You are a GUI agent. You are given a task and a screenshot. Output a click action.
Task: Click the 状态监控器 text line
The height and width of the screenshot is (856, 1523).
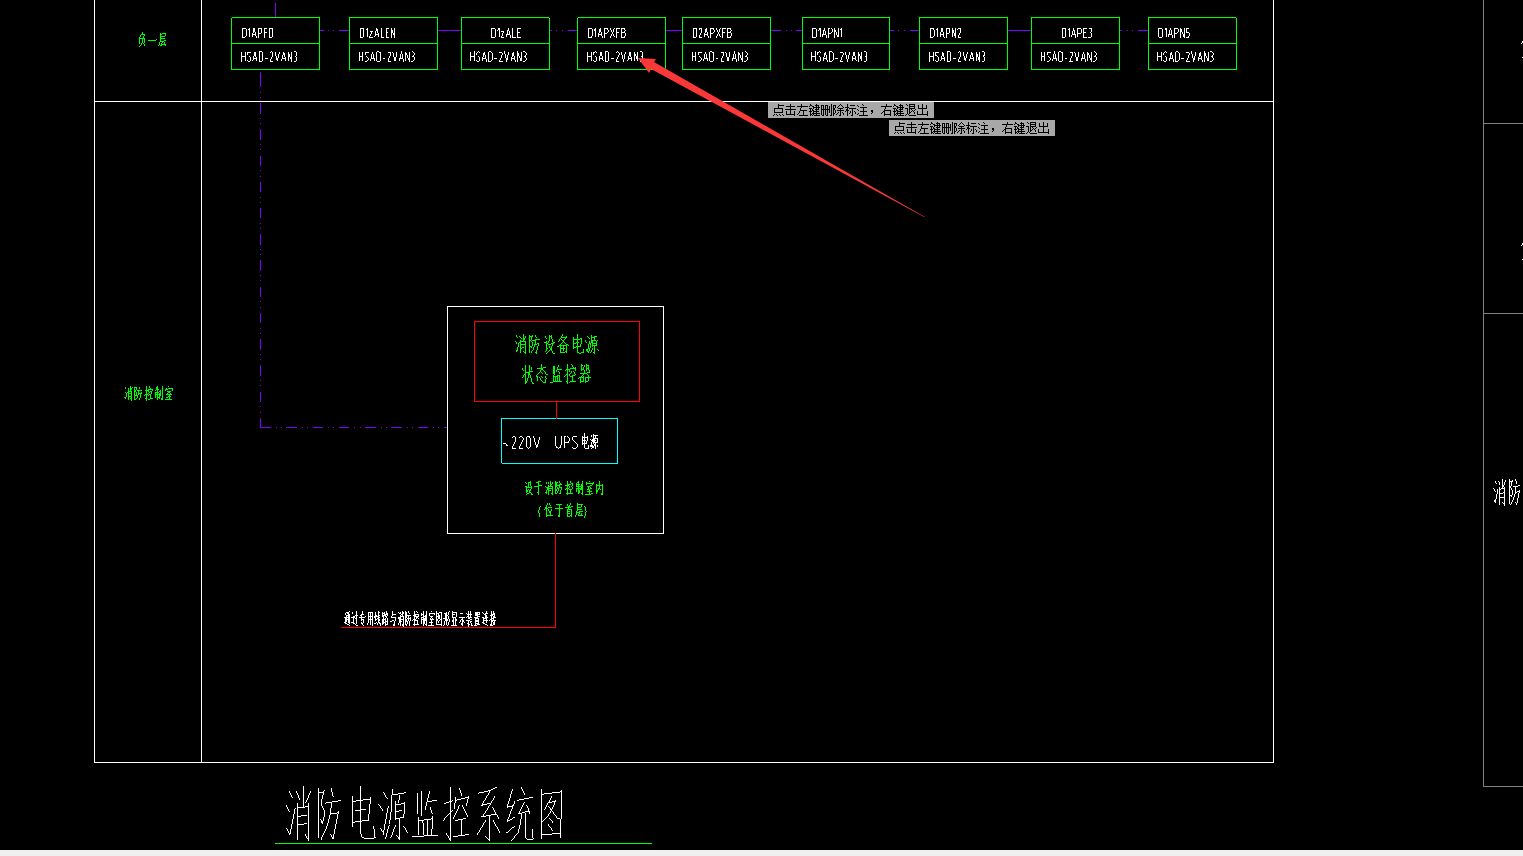(x=556, y=374)
